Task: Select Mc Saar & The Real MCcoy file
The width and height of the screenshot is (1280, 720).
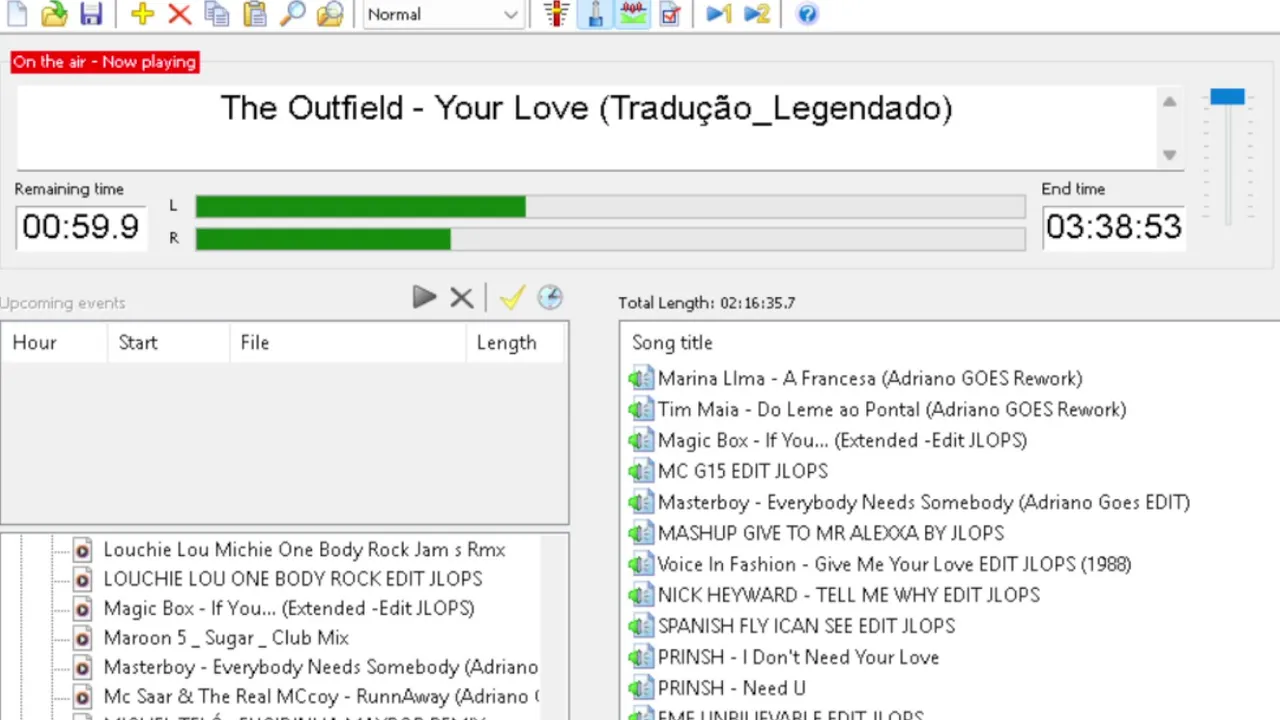Action: pyautogui.click(x=320, y=696)
